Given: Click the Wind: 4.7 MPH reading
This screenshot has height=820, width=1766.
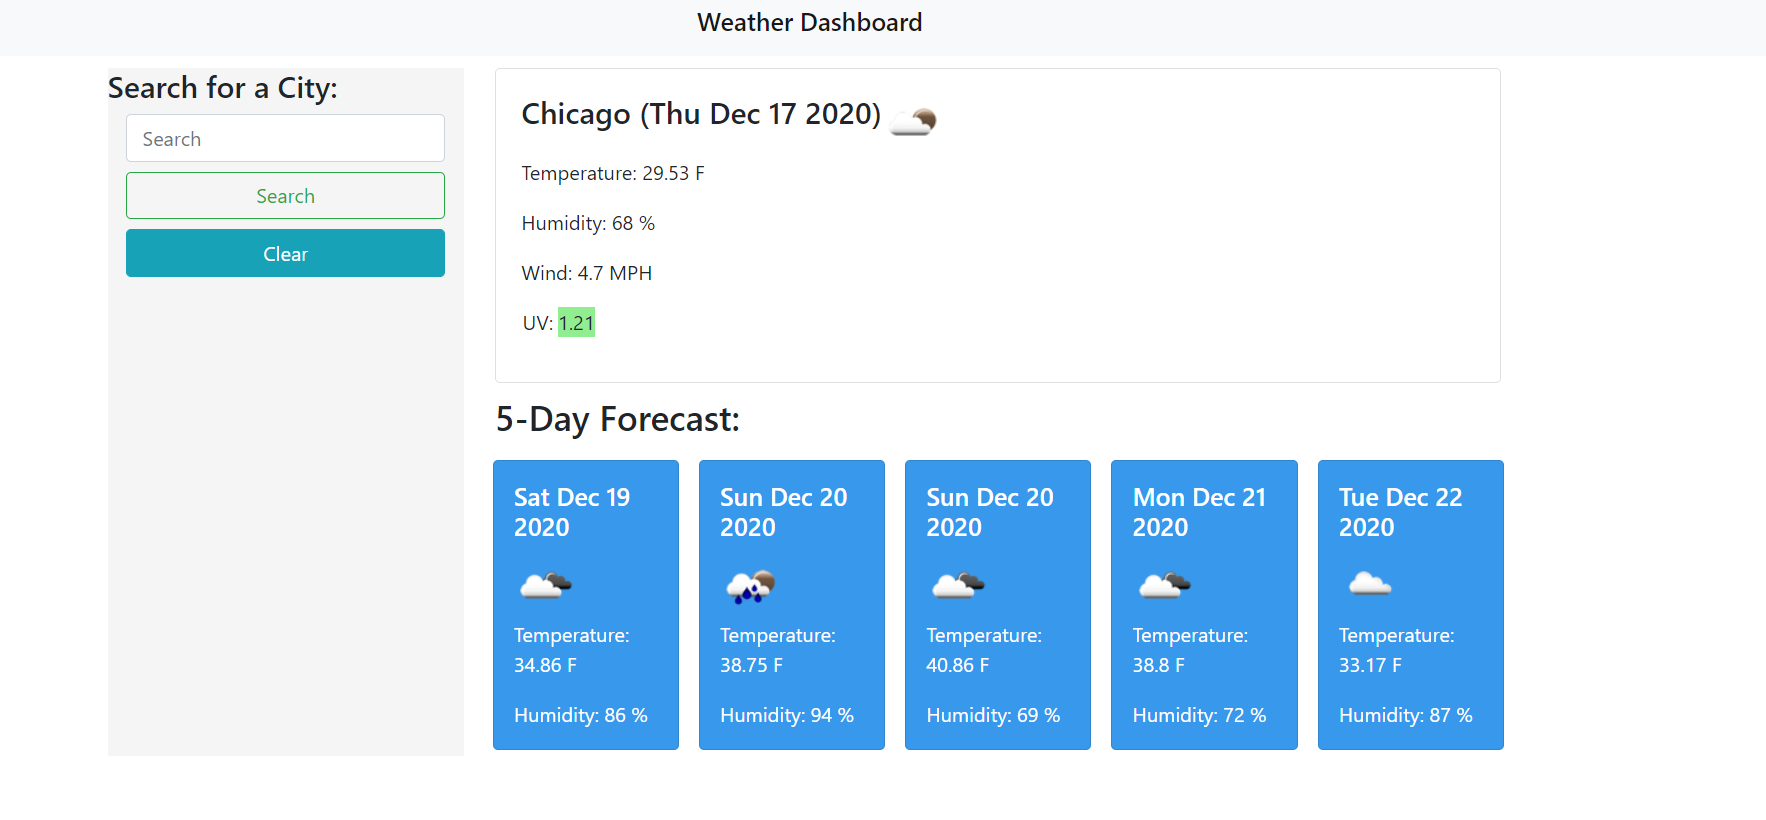Looking at the screenshot, I should point(587,274).
